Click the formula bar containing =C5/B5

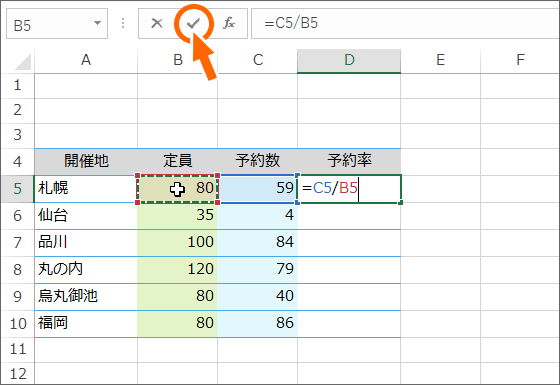click(x=405, y=24)
